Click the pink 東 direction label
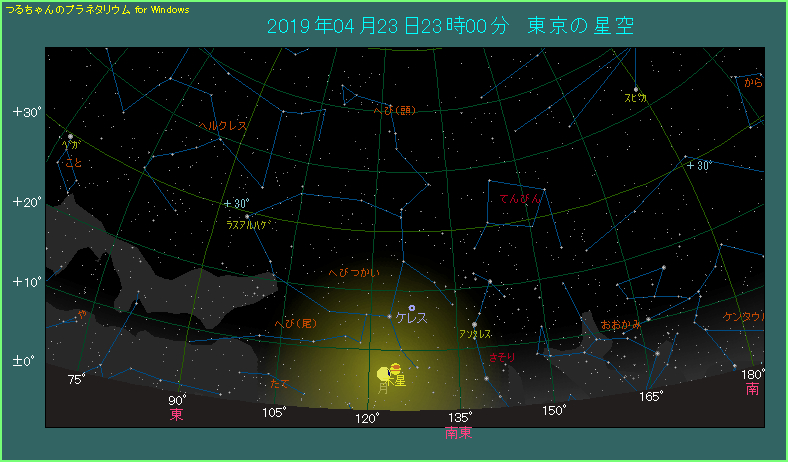Image resolution: width=788 pixels, height=462 pixels. 177,414
